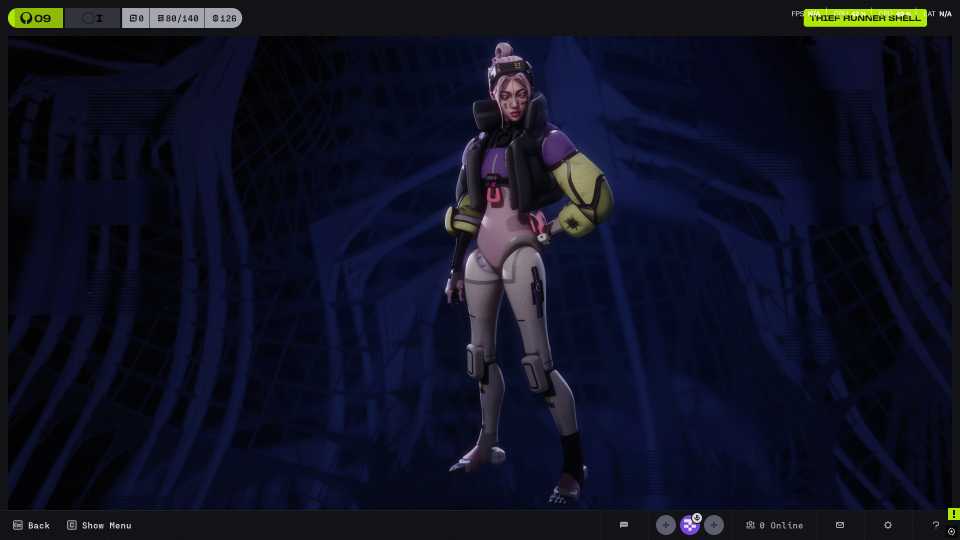This screenshot has width=960, height=540.
Task: Open the mail envelope inbox
Action: coord(840,525)
